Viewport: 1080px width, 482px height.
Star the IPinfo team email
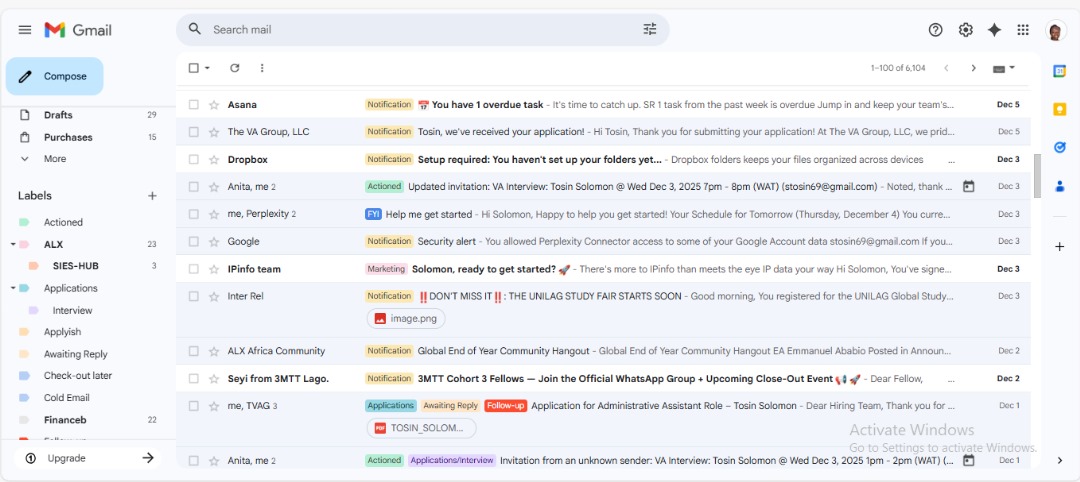214,269
